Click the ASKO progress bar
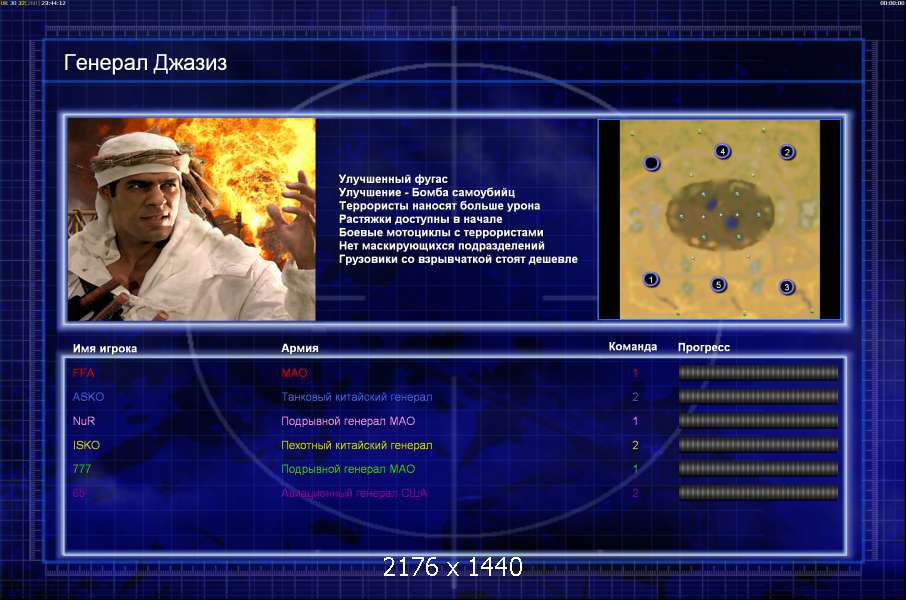 pyautogui.click(x=758, y=397)
